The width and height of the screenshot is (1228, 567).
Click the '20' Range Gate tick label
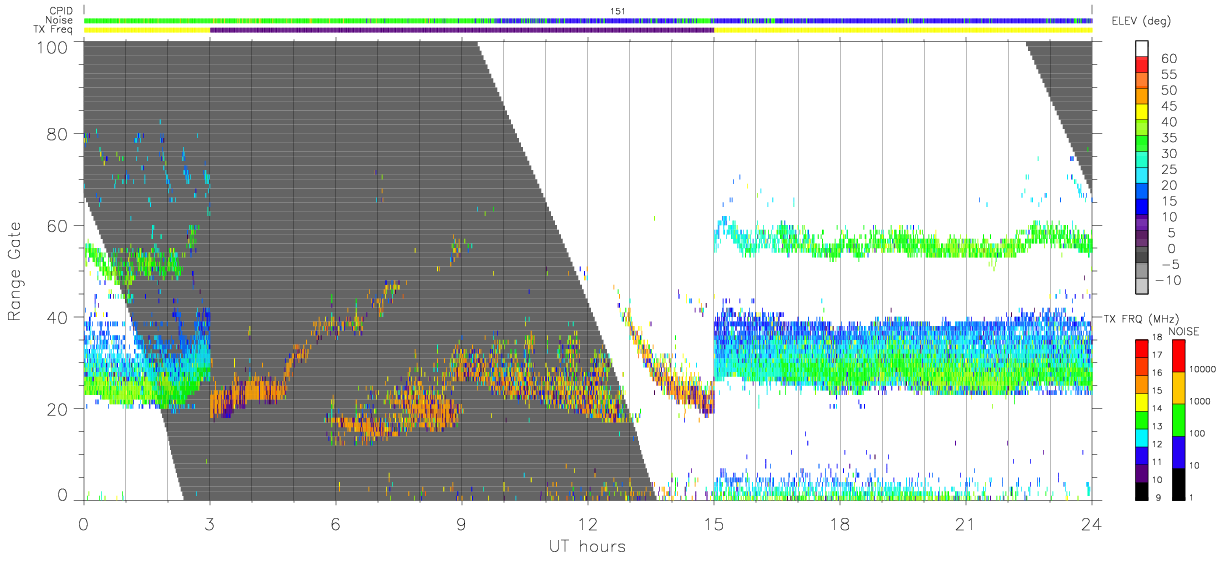tap(57, 408)
